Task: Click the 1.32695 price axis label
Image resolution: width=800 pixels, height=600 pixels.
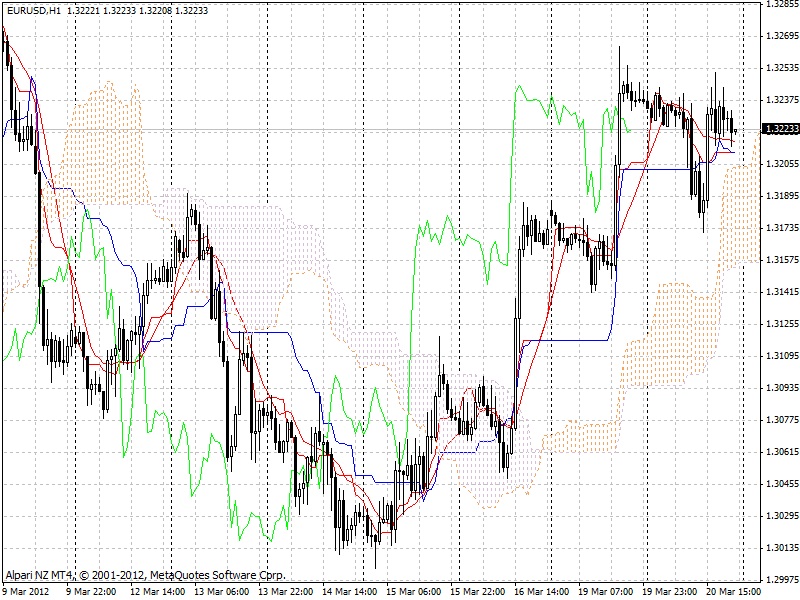Action: click(779, 36)
